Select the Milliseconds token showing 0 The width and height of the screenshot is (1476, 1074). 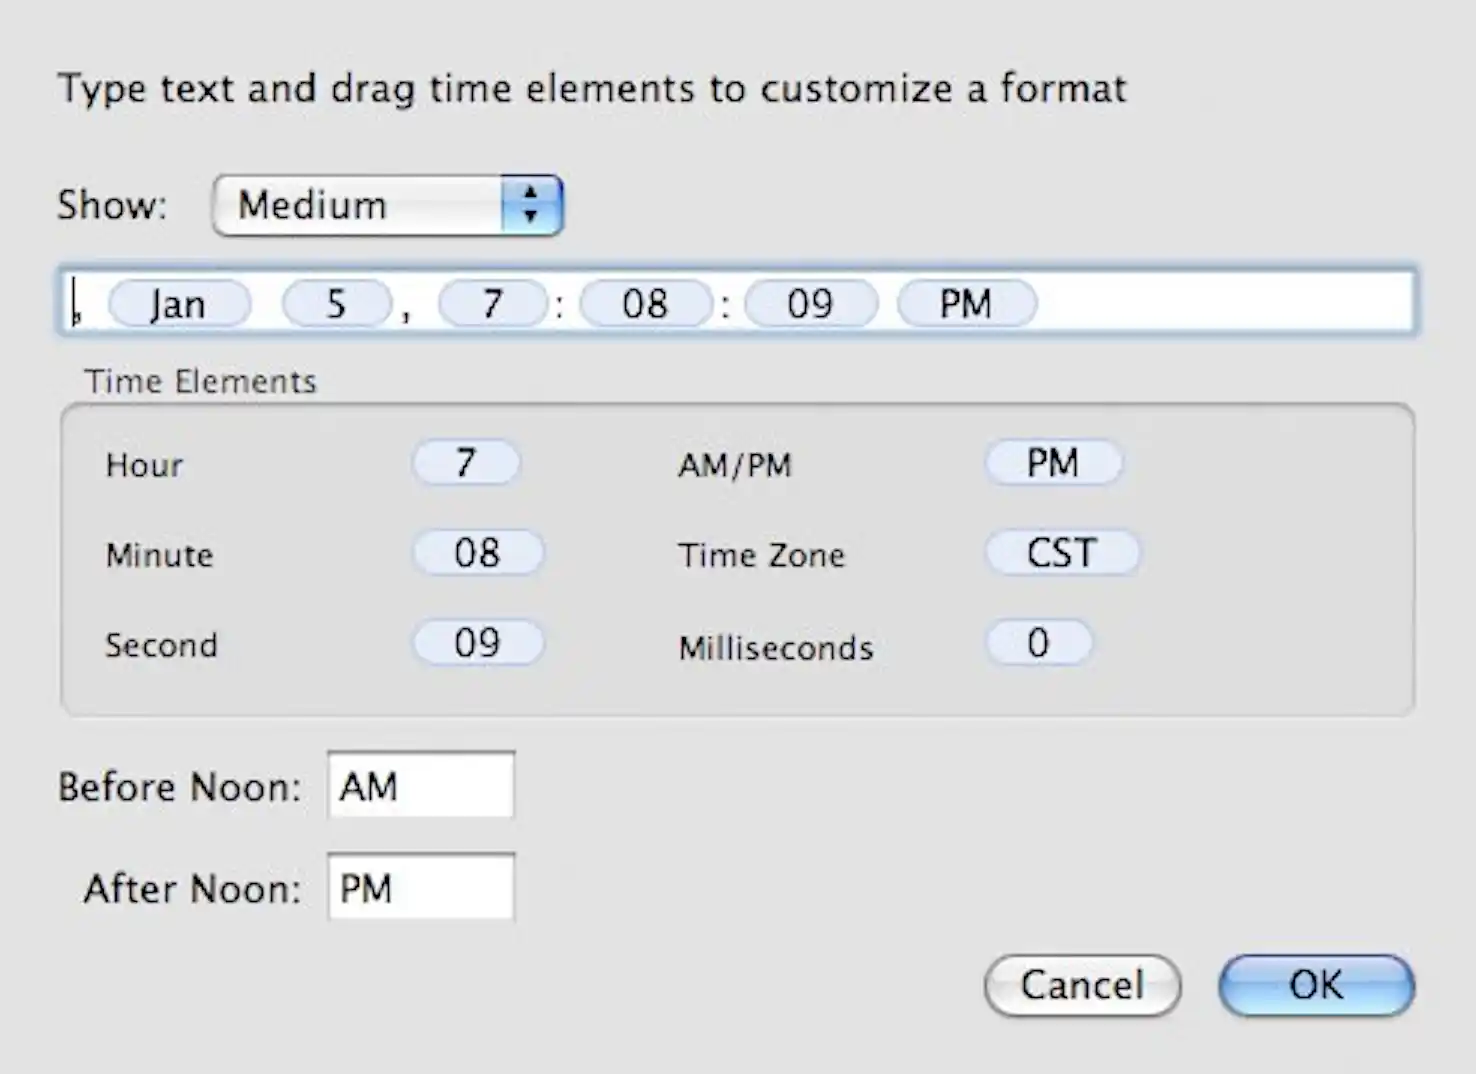click(x=1038, y=643)
